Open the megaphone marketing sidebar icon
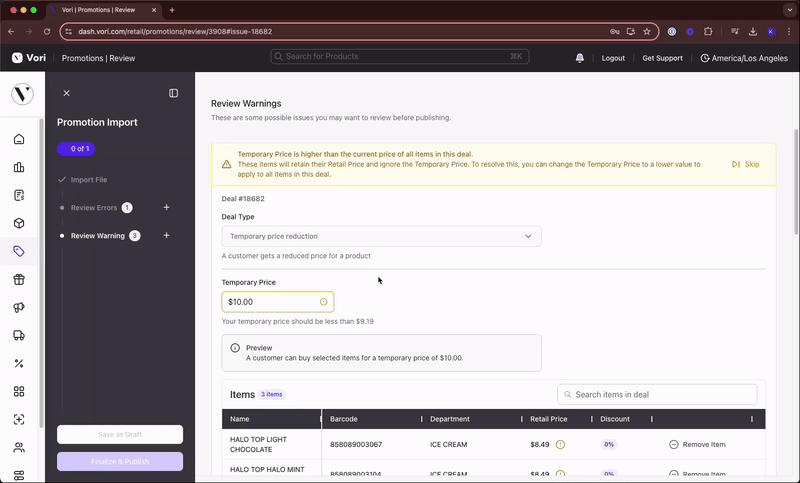Image resolution: width=800 pixels, height=483 pixels. 19,308
